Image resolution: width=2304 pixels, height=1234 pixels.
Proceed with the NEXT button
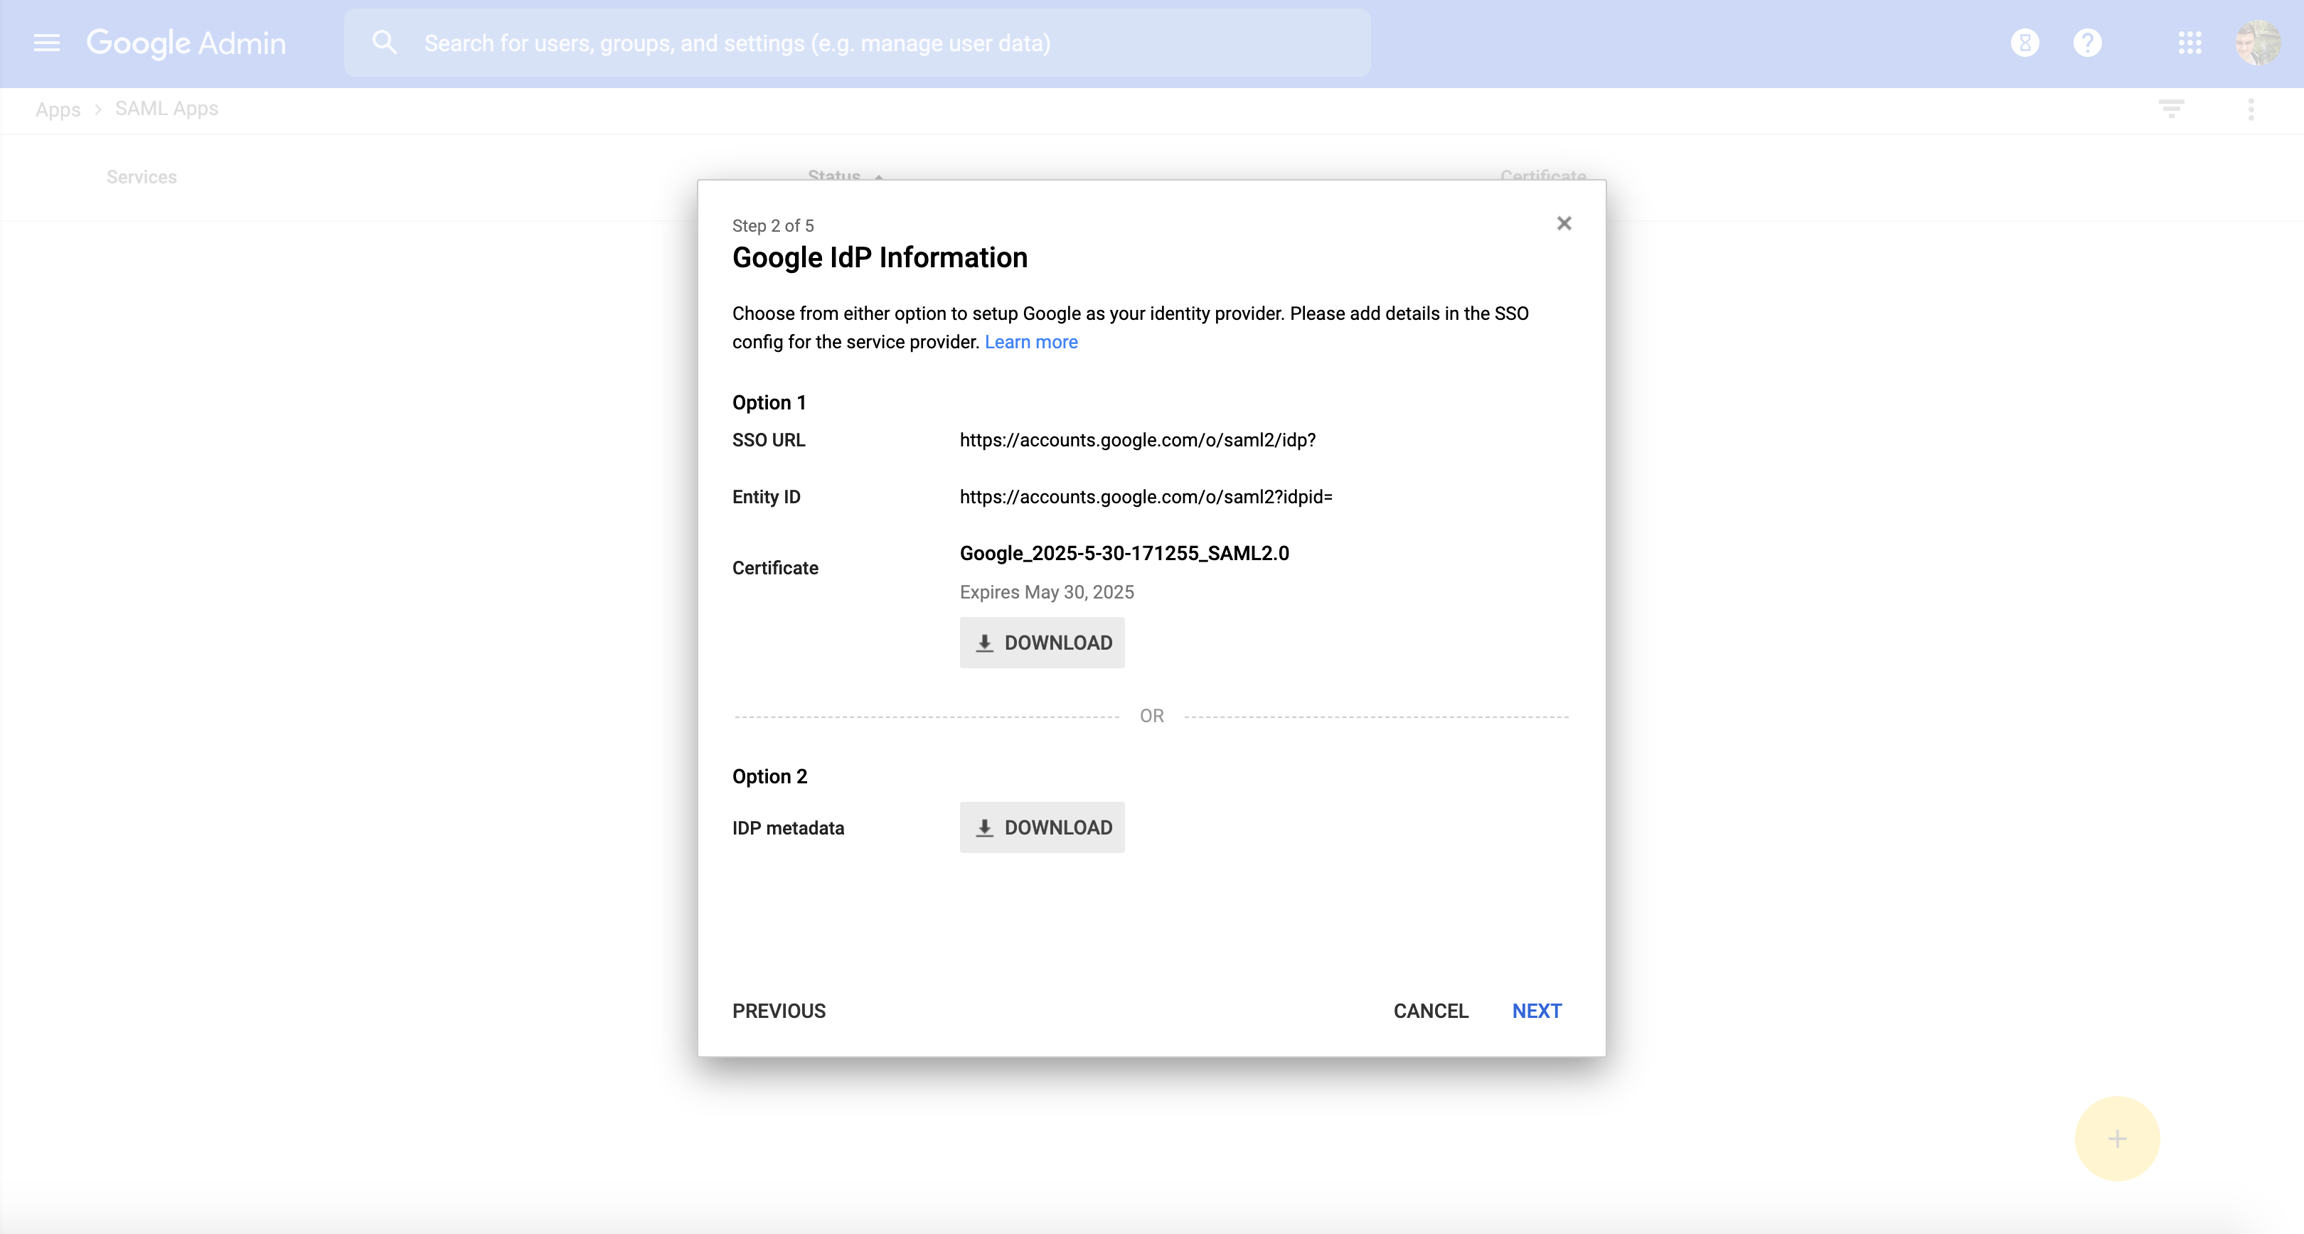click(1536, 1011)
